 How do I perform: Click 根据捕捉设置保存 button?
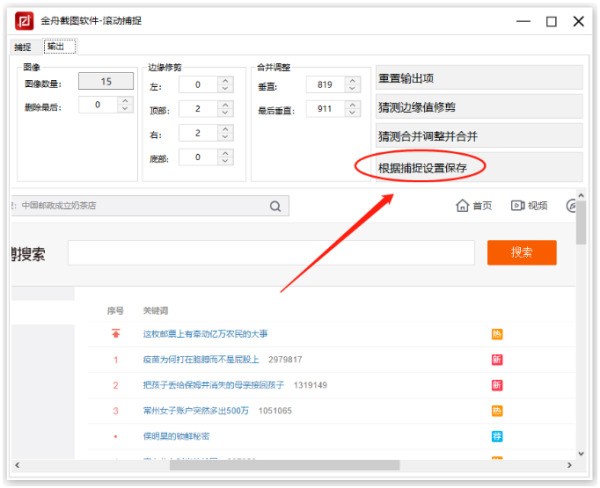coord(479,167)
